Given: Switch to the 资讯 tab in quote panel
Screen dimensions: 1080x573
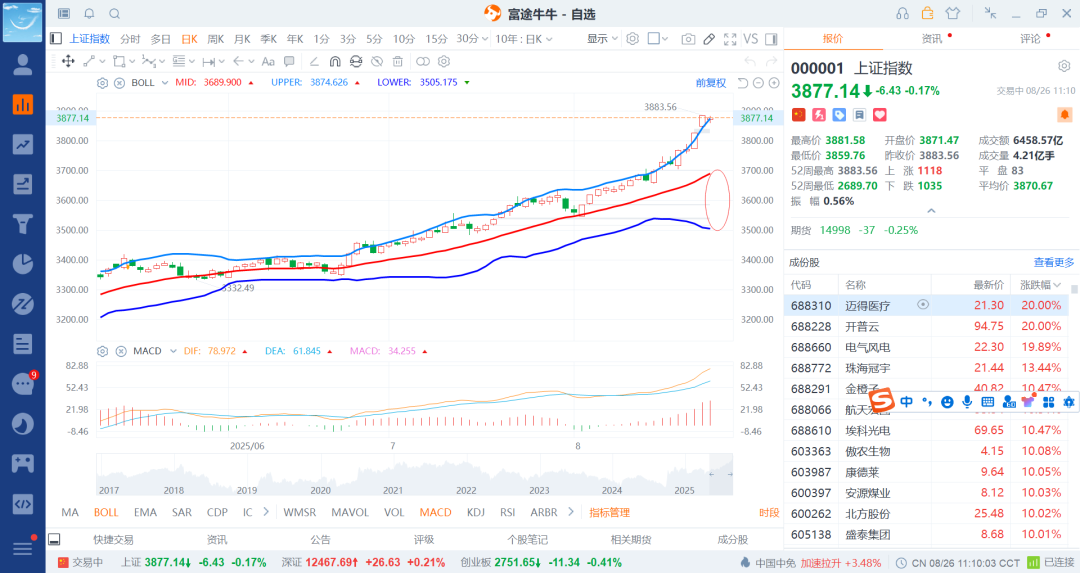Looking at the screenshot, I should [x=931, y=39].
